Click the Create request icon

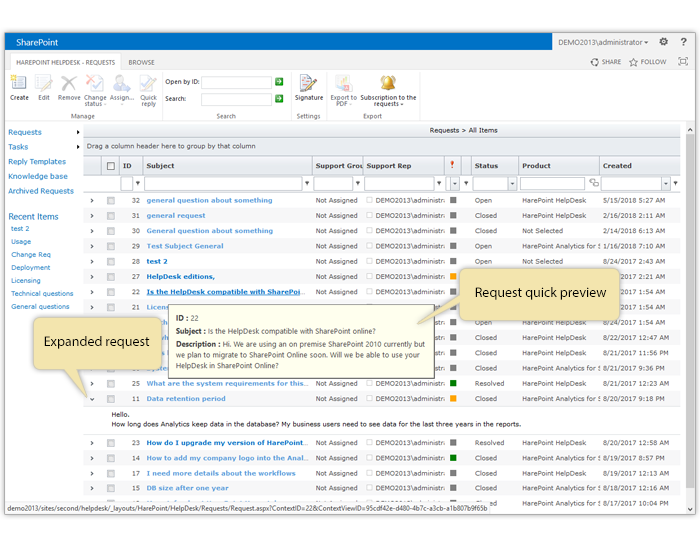(19, 86)
